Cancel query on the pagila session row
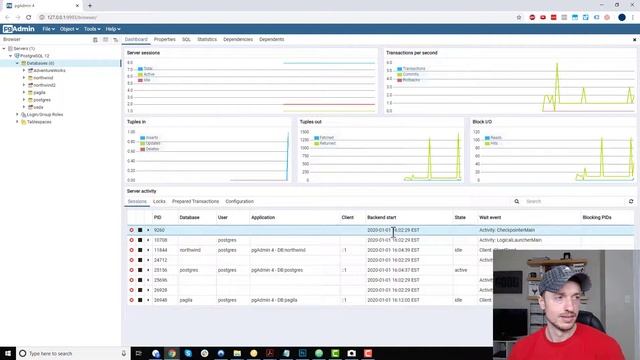The height and width of the screenshot is (360, 640). (140, 300)
